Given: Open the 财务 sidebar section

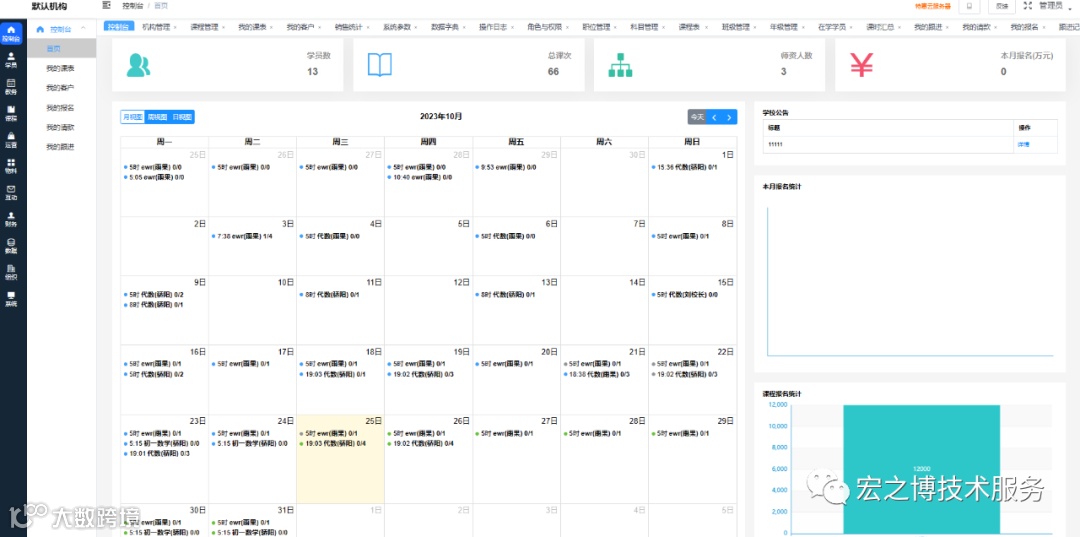Looking at the screenshot, I should pos(11,219).
